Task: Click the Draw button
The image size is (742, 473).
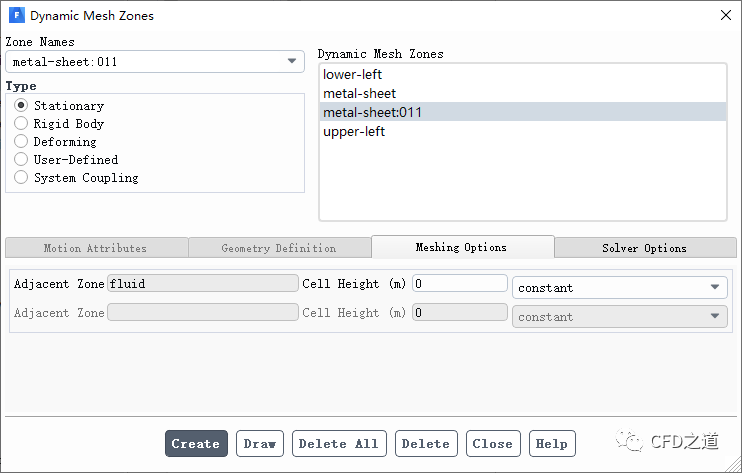Action: coord(260,444)
